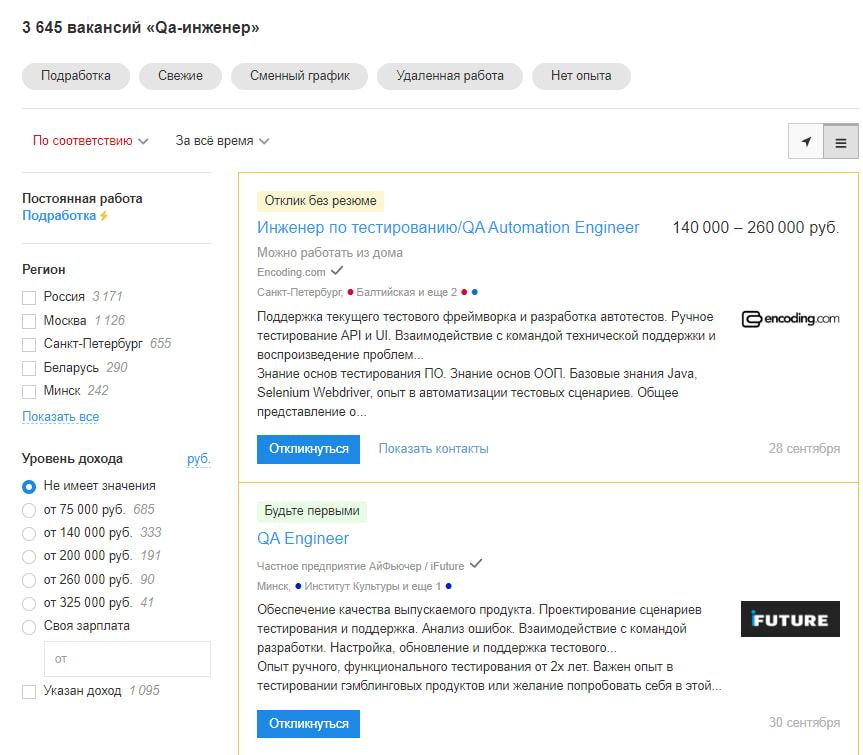Switch to map view using the arrow icon
The width and height of the screenshot is (863, 755).
tap(805, 141)
